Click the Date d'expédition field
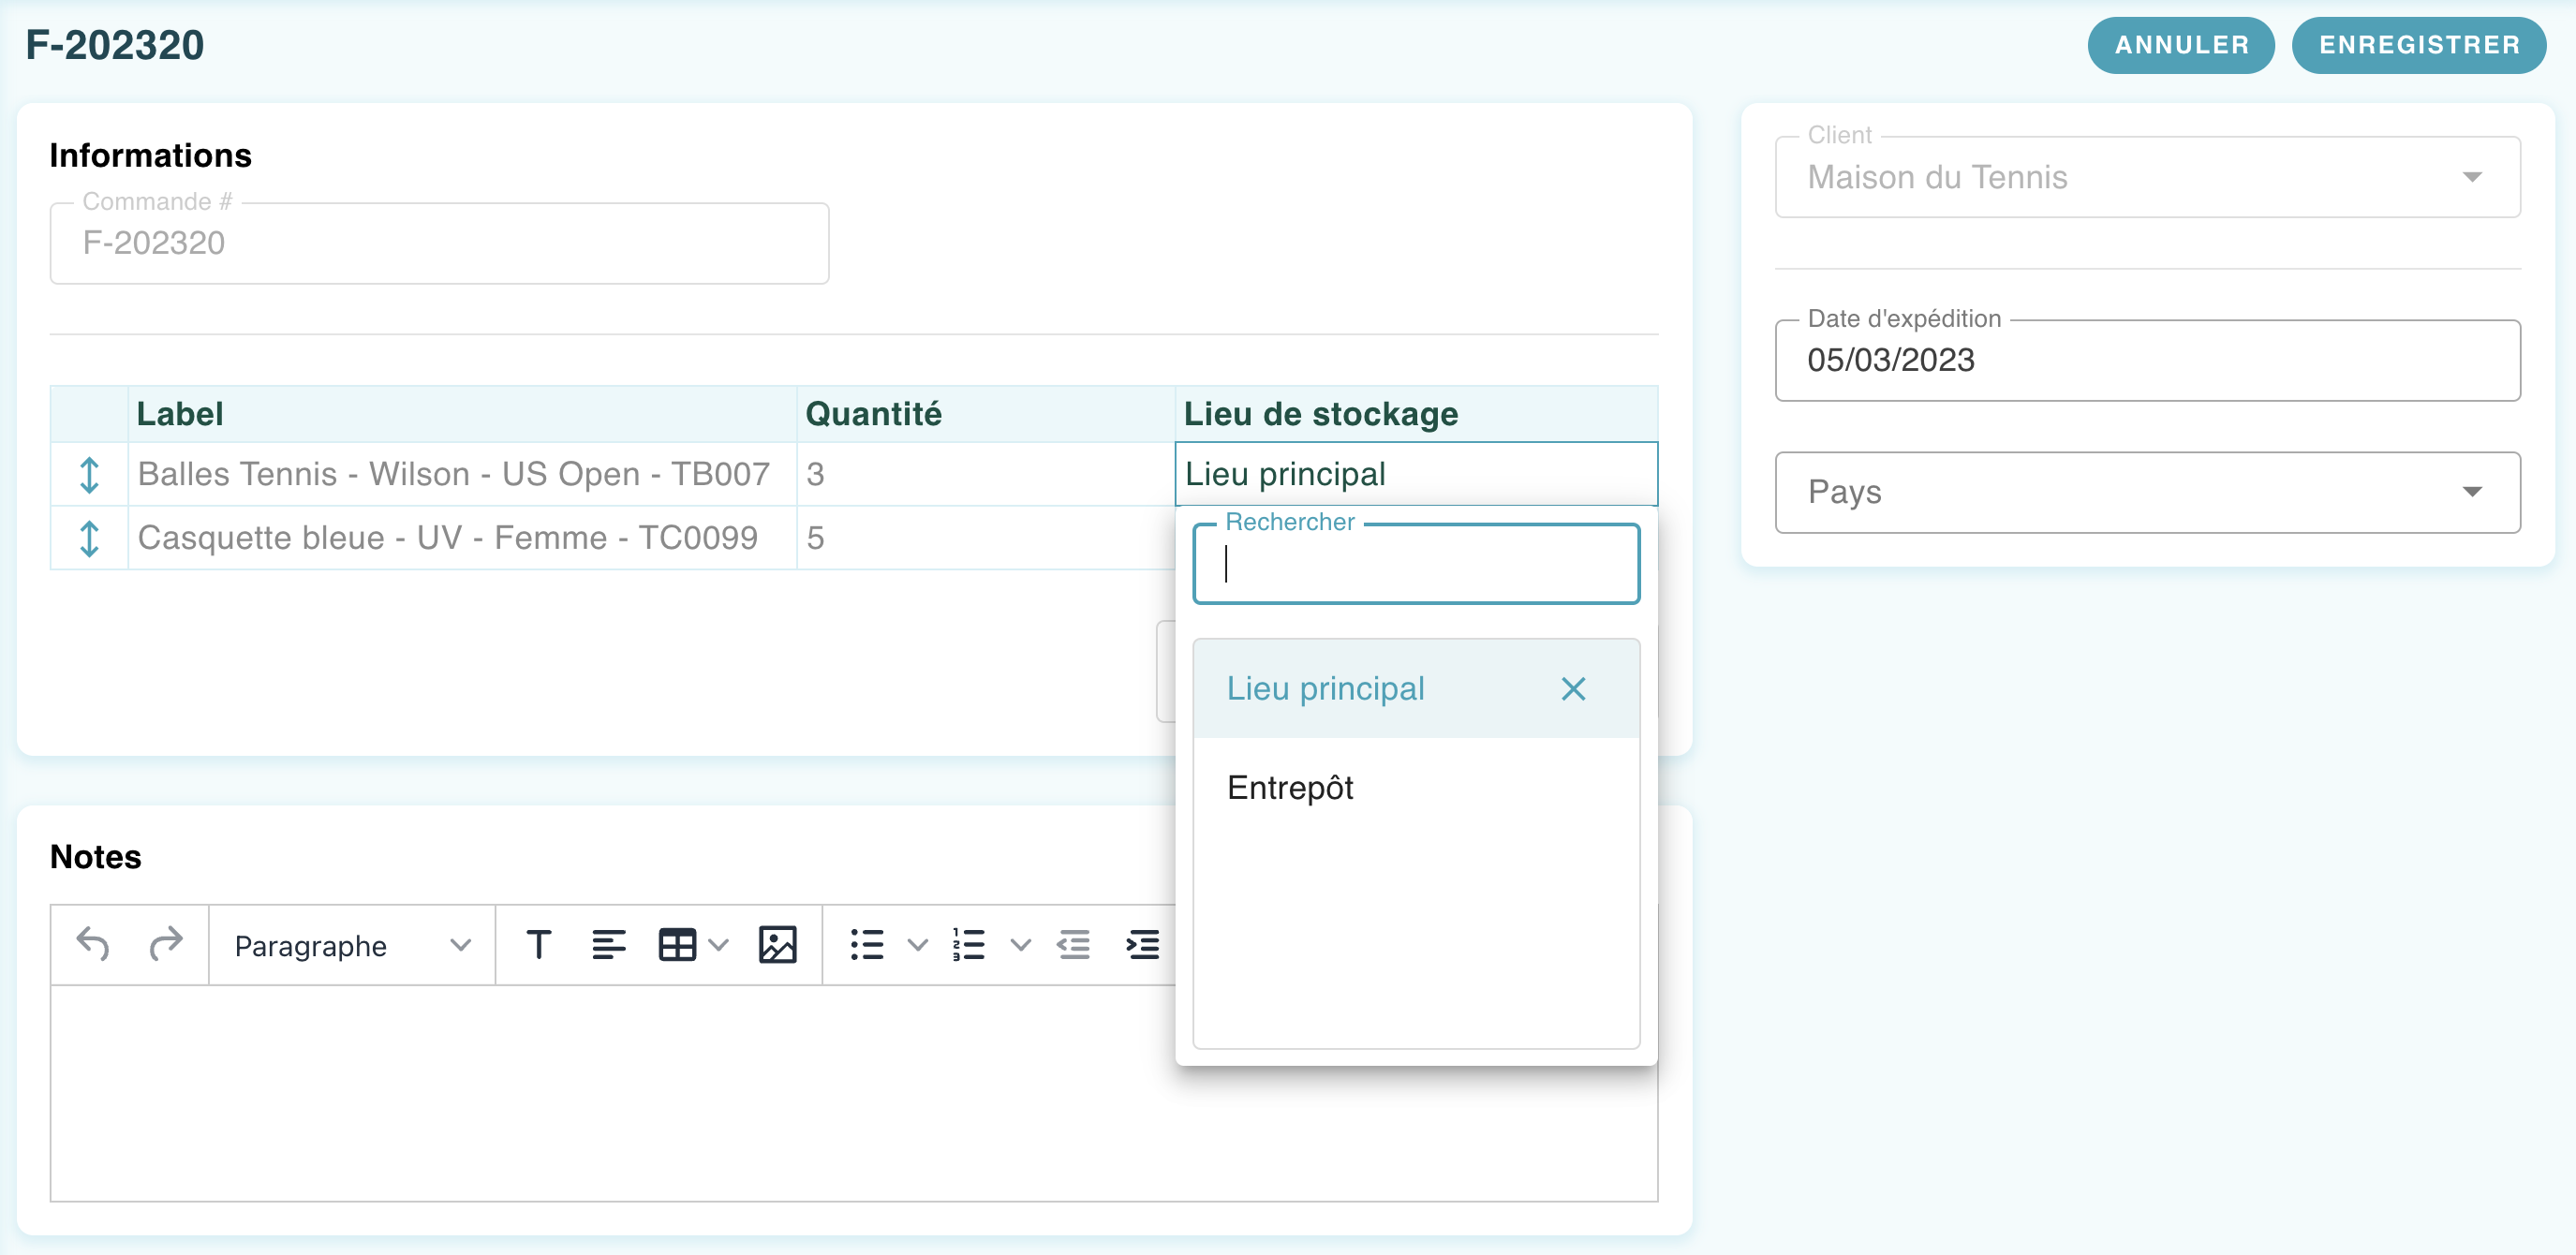The width and height of the screenshot is (2576, 1255). (2147, 360)
